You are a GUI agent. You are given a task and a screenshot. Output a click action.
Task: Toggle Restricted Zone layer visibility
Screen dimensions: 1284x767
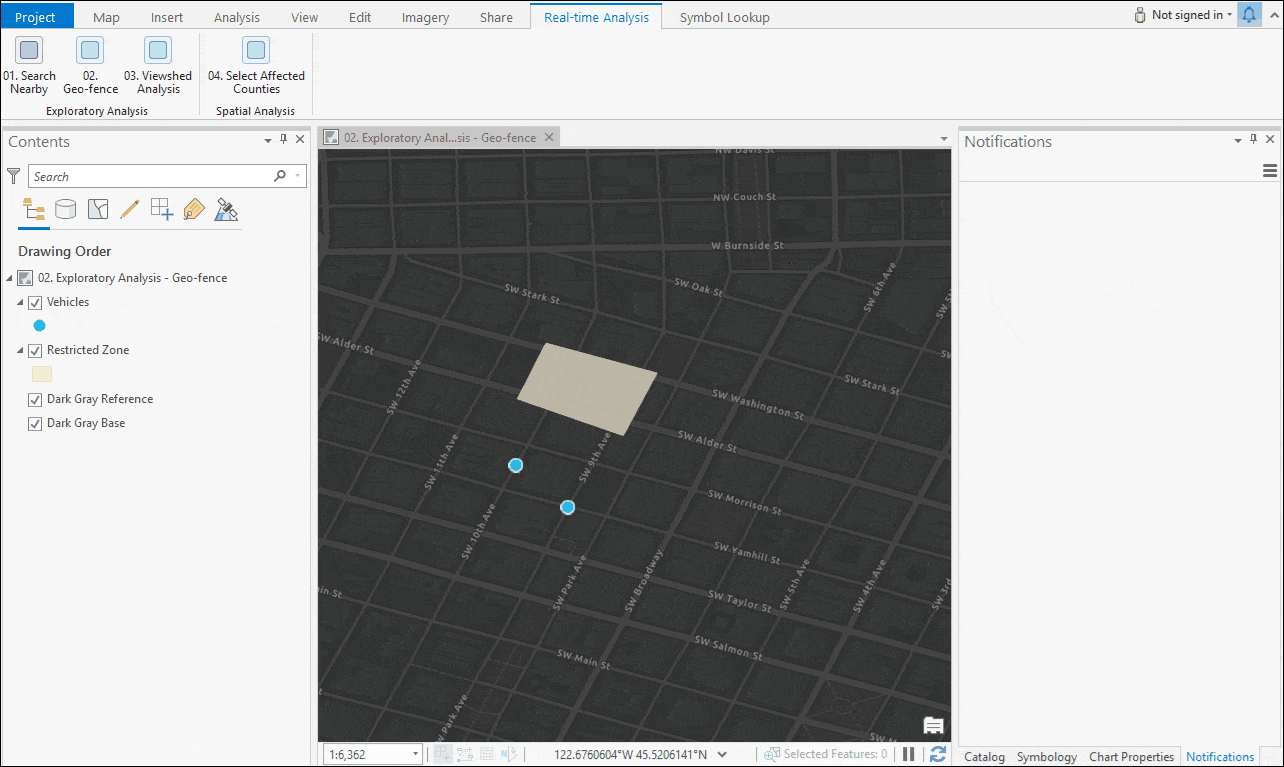pos(35,351)
